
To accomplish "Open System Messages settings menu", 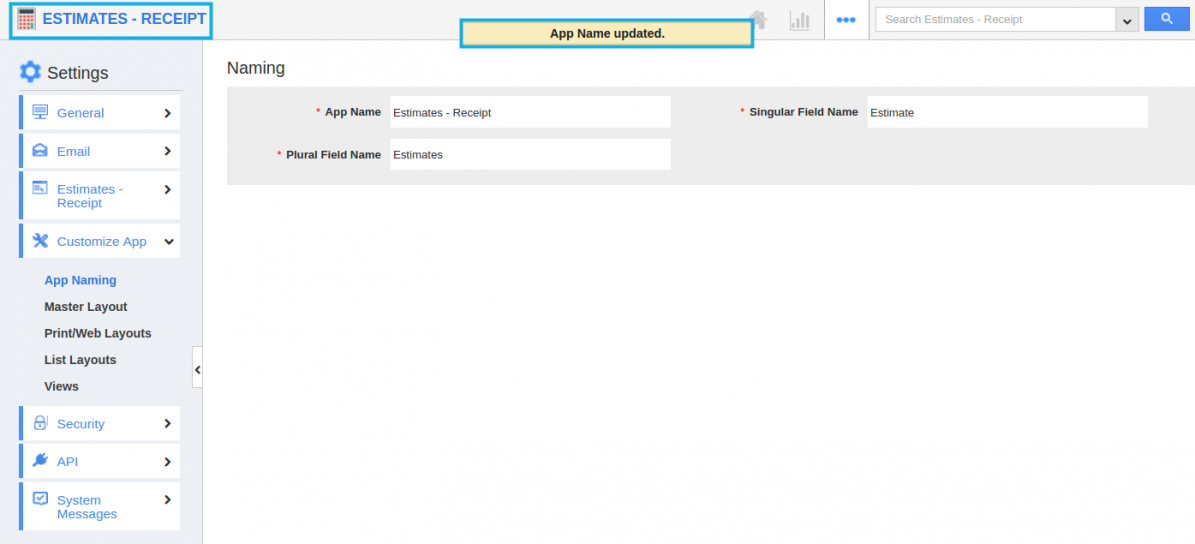I will [x=100, y=506].
